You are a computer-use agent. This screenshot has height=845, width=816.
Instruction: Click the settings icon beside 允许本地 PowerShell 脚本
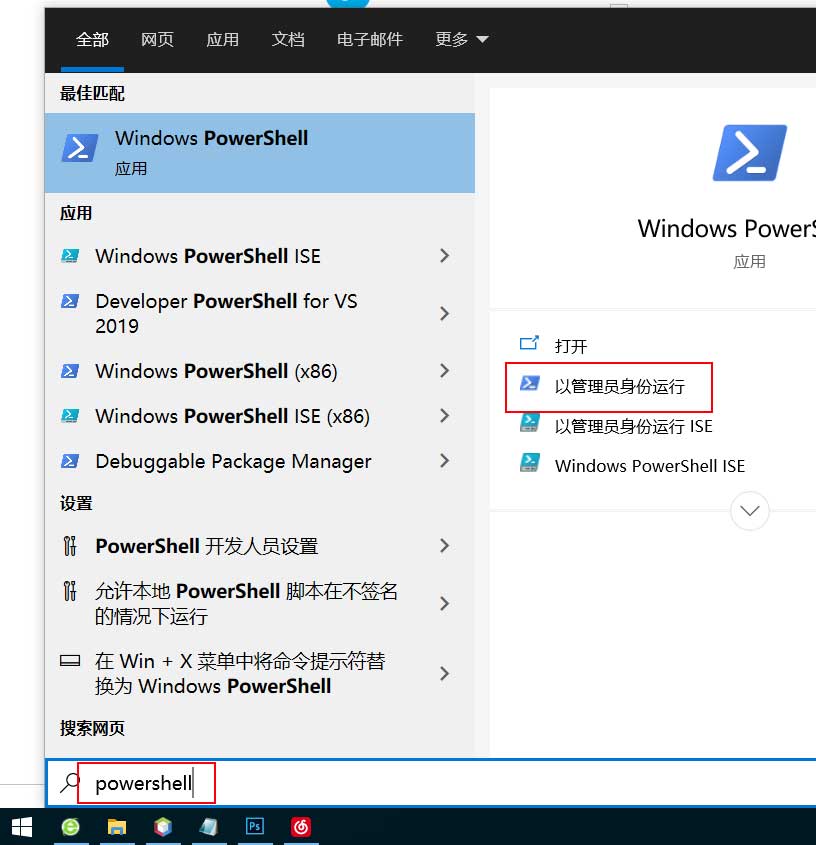pyautogui.click(x=70, y=591)
